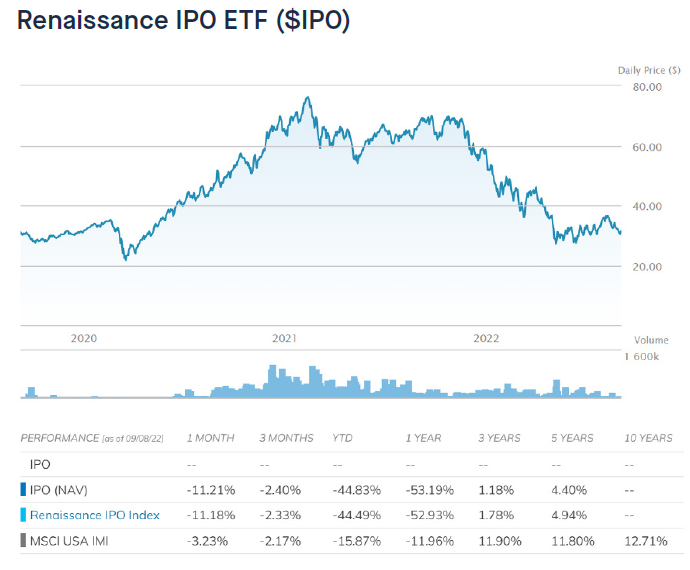Click the Renaissance IPO ETF ($IPO) title
The width and height of the screenshot is (690, 570).
tap(183, 22)
